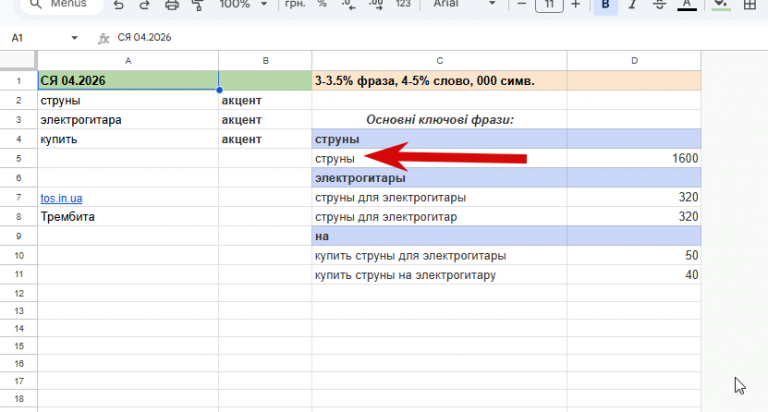
Task: Select струны для электрогитары cell in row 7
Action: 439,197
